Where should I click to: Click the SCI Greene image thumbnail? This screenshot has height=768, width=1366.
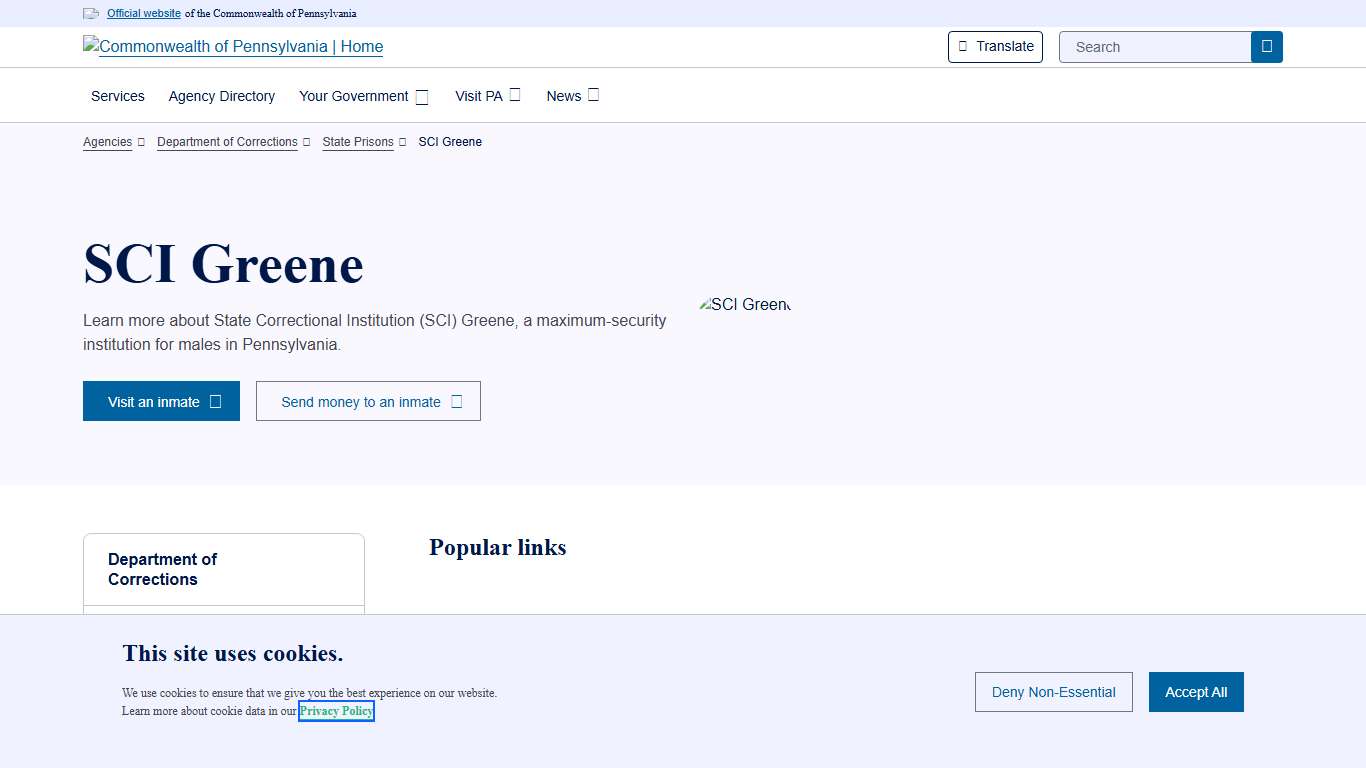(x=745, y=305)
